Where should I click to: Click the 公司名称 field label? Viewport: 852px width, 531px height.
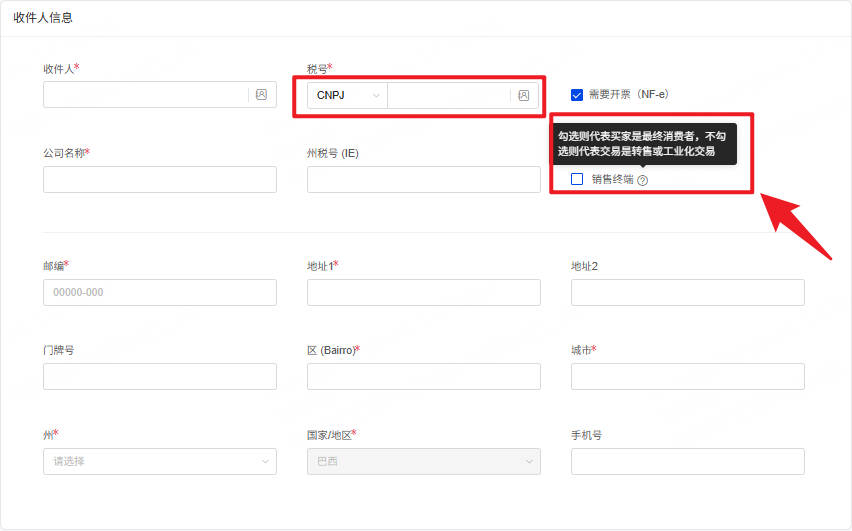click(x=66, y=153)
